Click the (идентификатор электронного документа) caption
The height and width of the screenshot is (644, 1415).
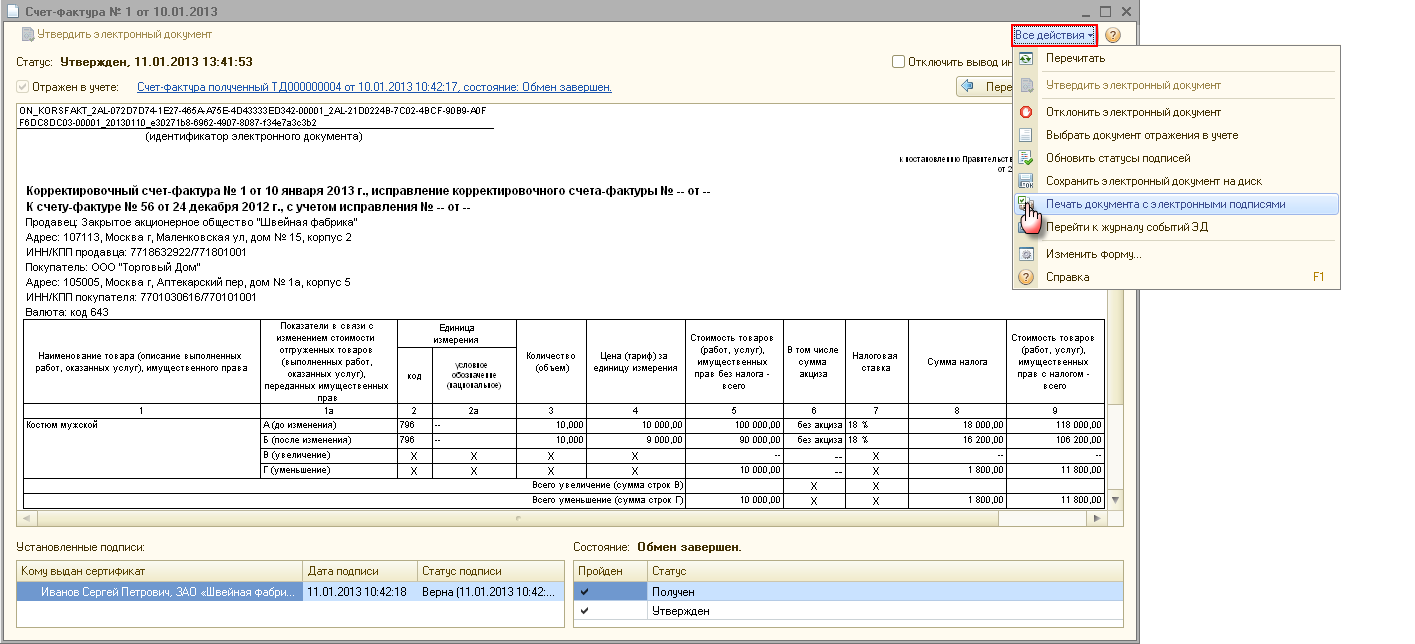[254, 136]
